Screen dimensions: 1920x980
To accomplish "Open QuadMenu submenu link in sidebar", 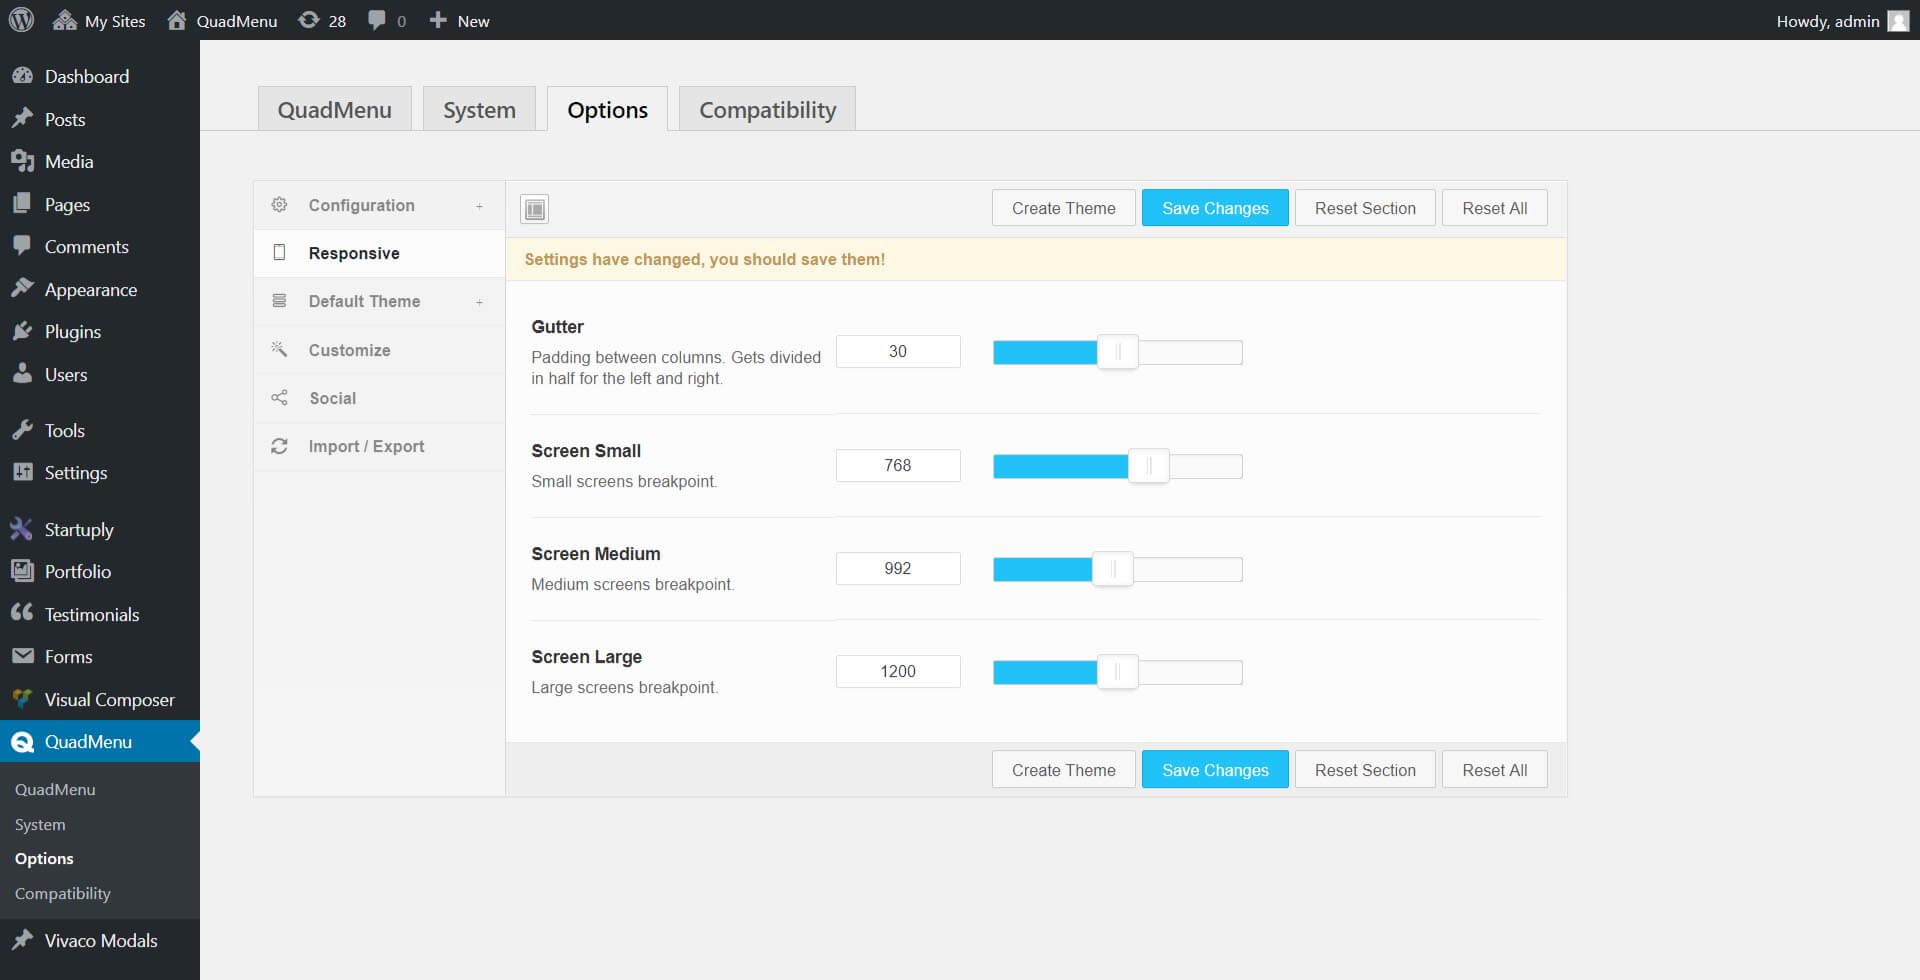I will pyautogui.click(x=55, y=790).
